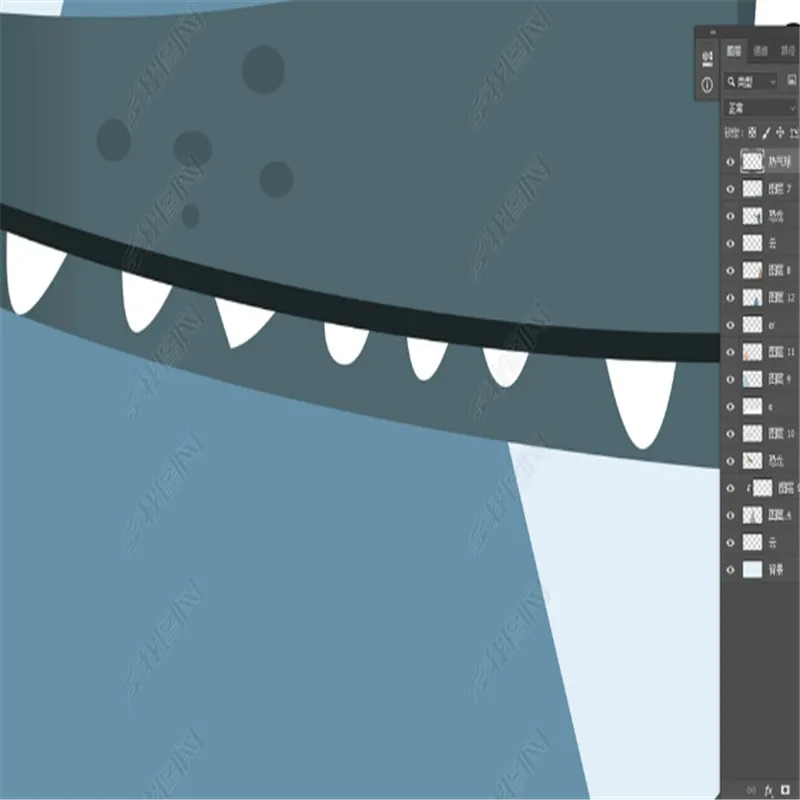Select the 热气球 layer thumbnail
This screenshot has width=800, height=800.
(x=752, y=161)
